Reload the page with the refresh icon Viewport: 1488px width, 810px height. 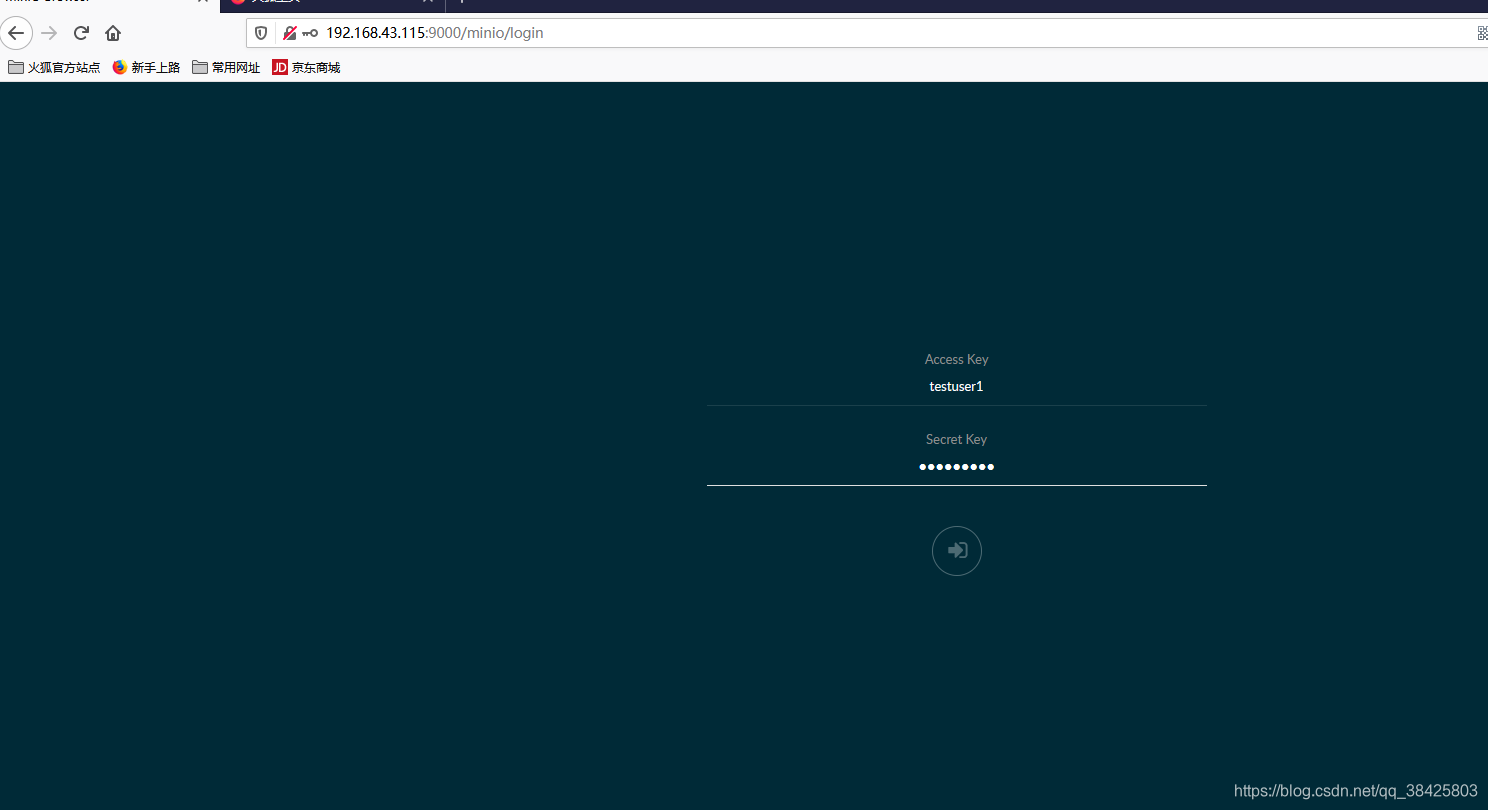pyautogui.click(x=82, y=33)
